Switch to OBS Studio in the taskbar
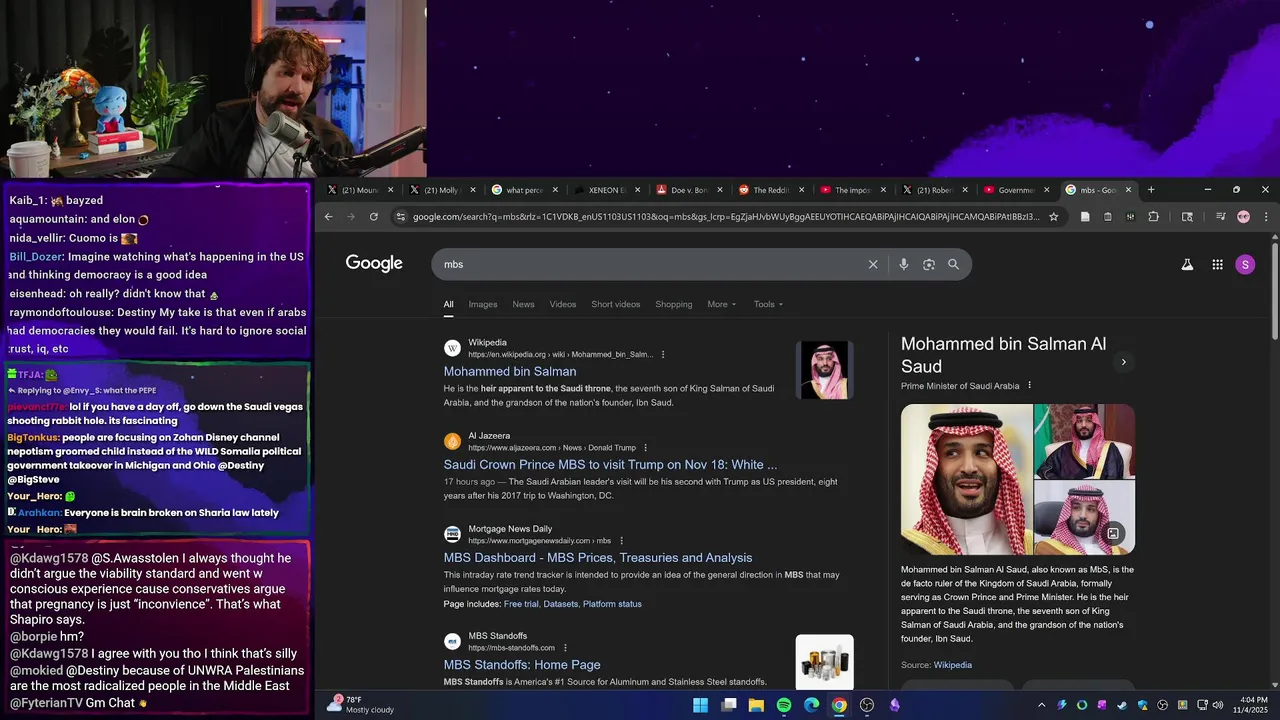 click(867, 705)
